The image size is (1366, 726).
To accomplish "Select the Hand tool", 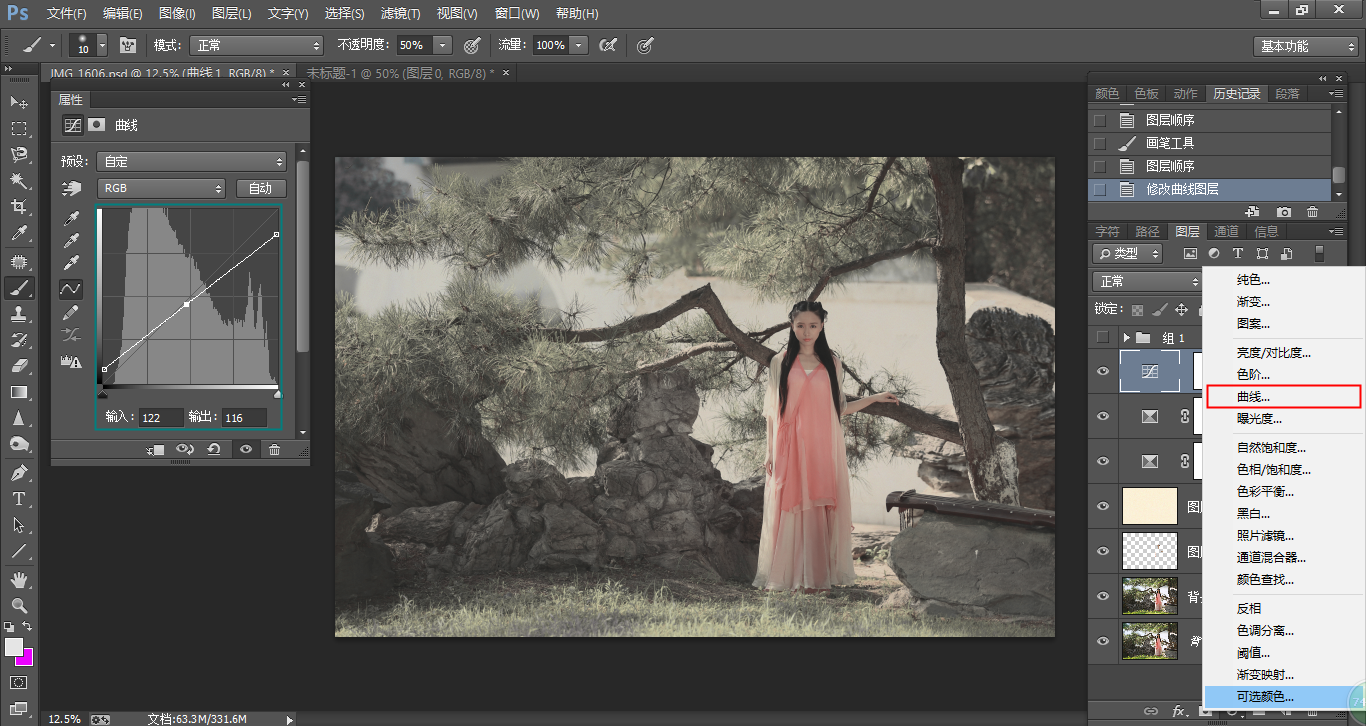I will (19, 579).
